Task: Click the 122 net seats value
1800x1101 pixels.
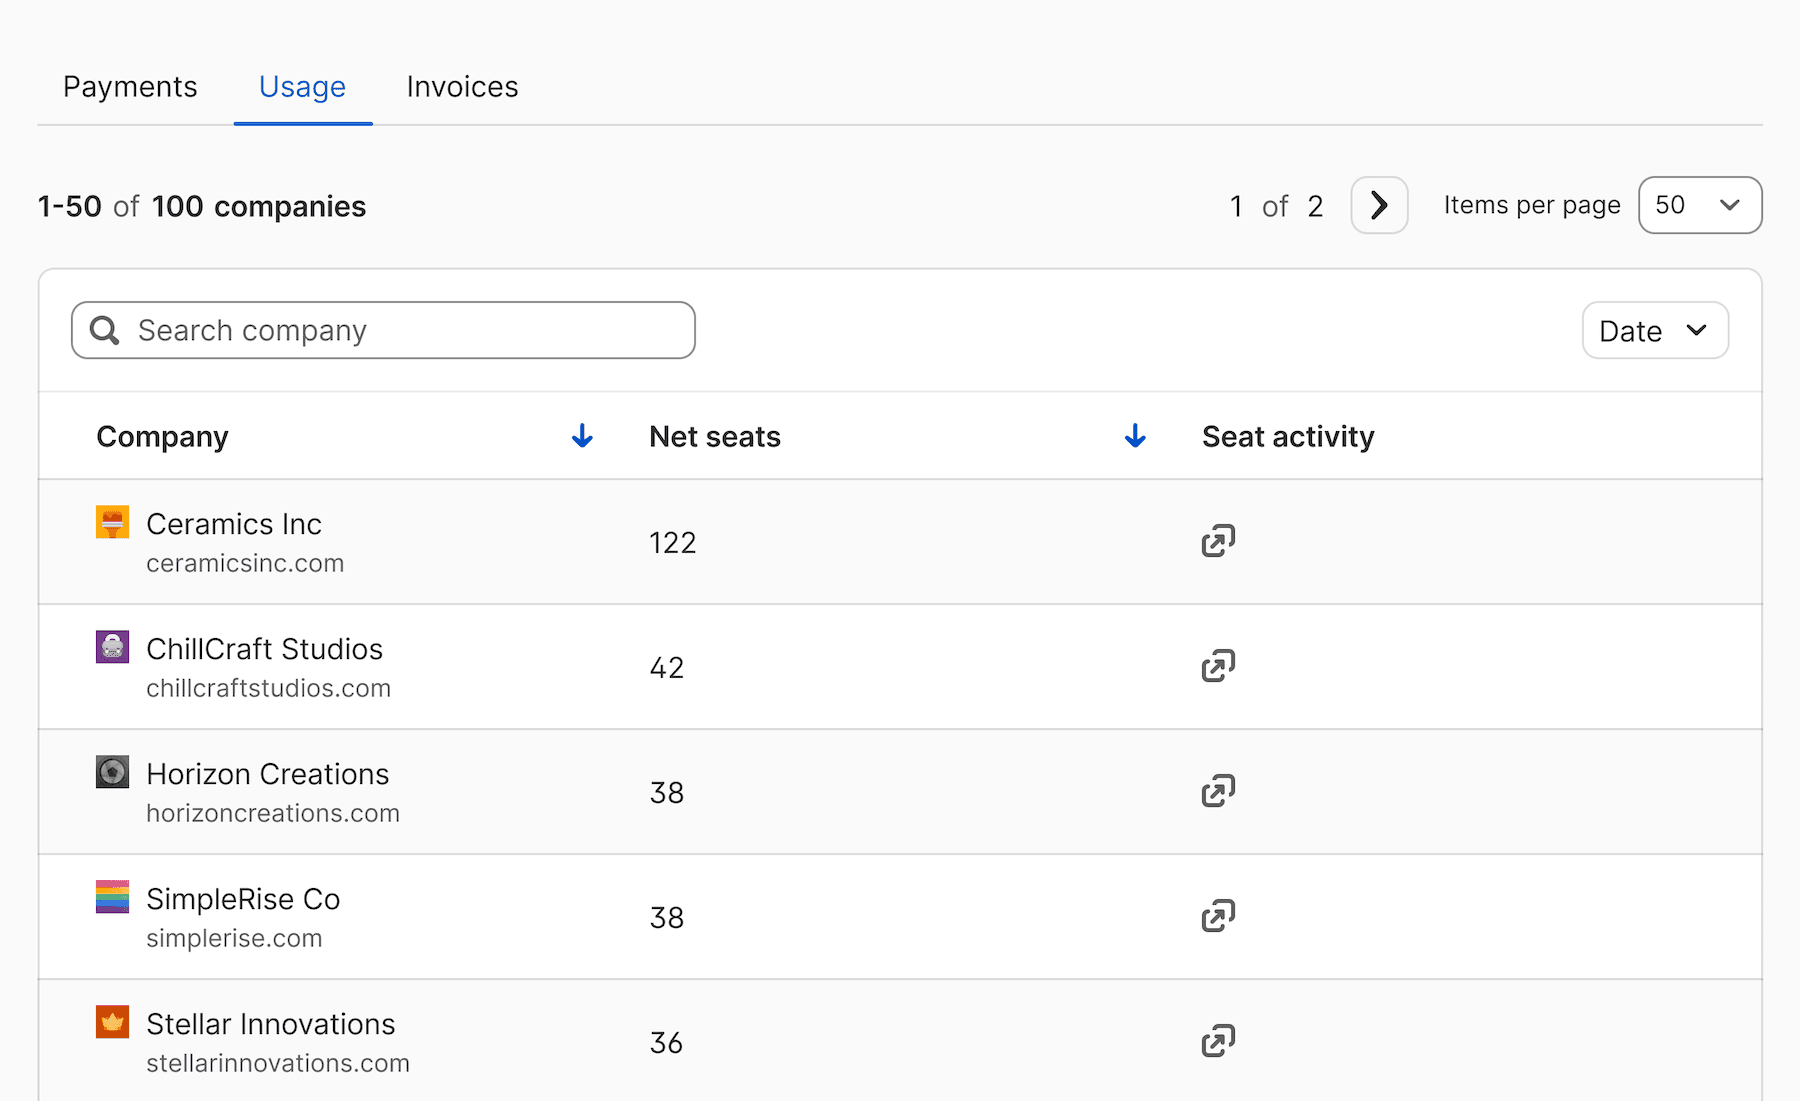Action: (x=673, y=542)
